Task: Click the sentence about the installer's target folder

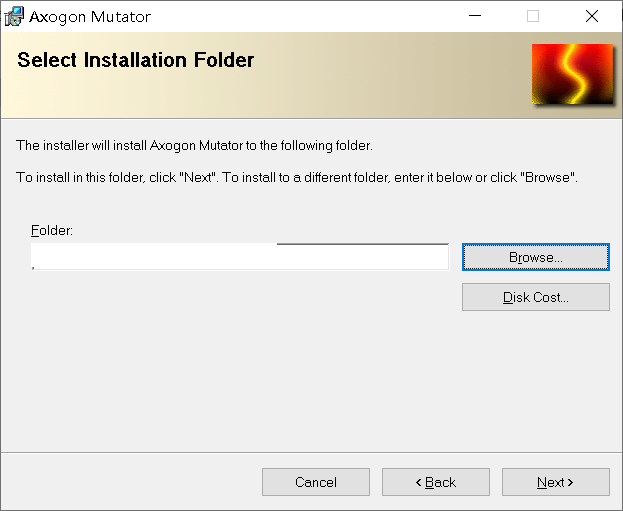Action: tap(194, 145)
